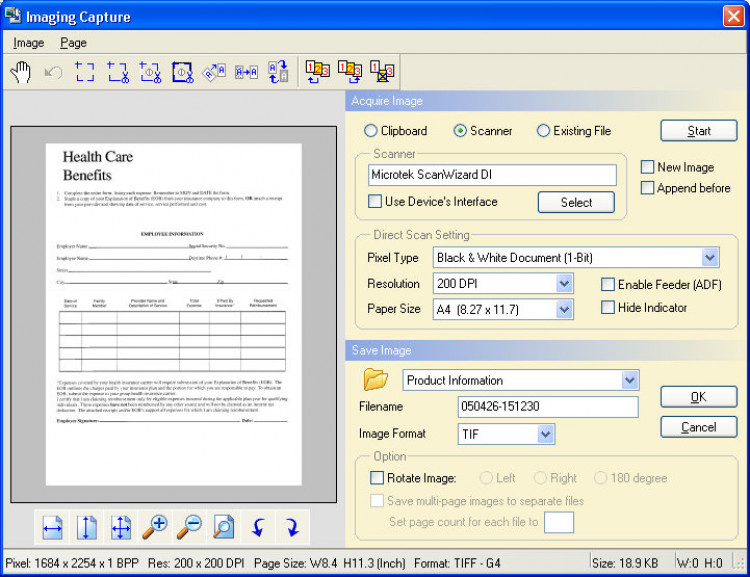Image resolution: width=750 pixels, height=577 pixels.
Task: Open the Image Format dropdown
Action: 545,434
